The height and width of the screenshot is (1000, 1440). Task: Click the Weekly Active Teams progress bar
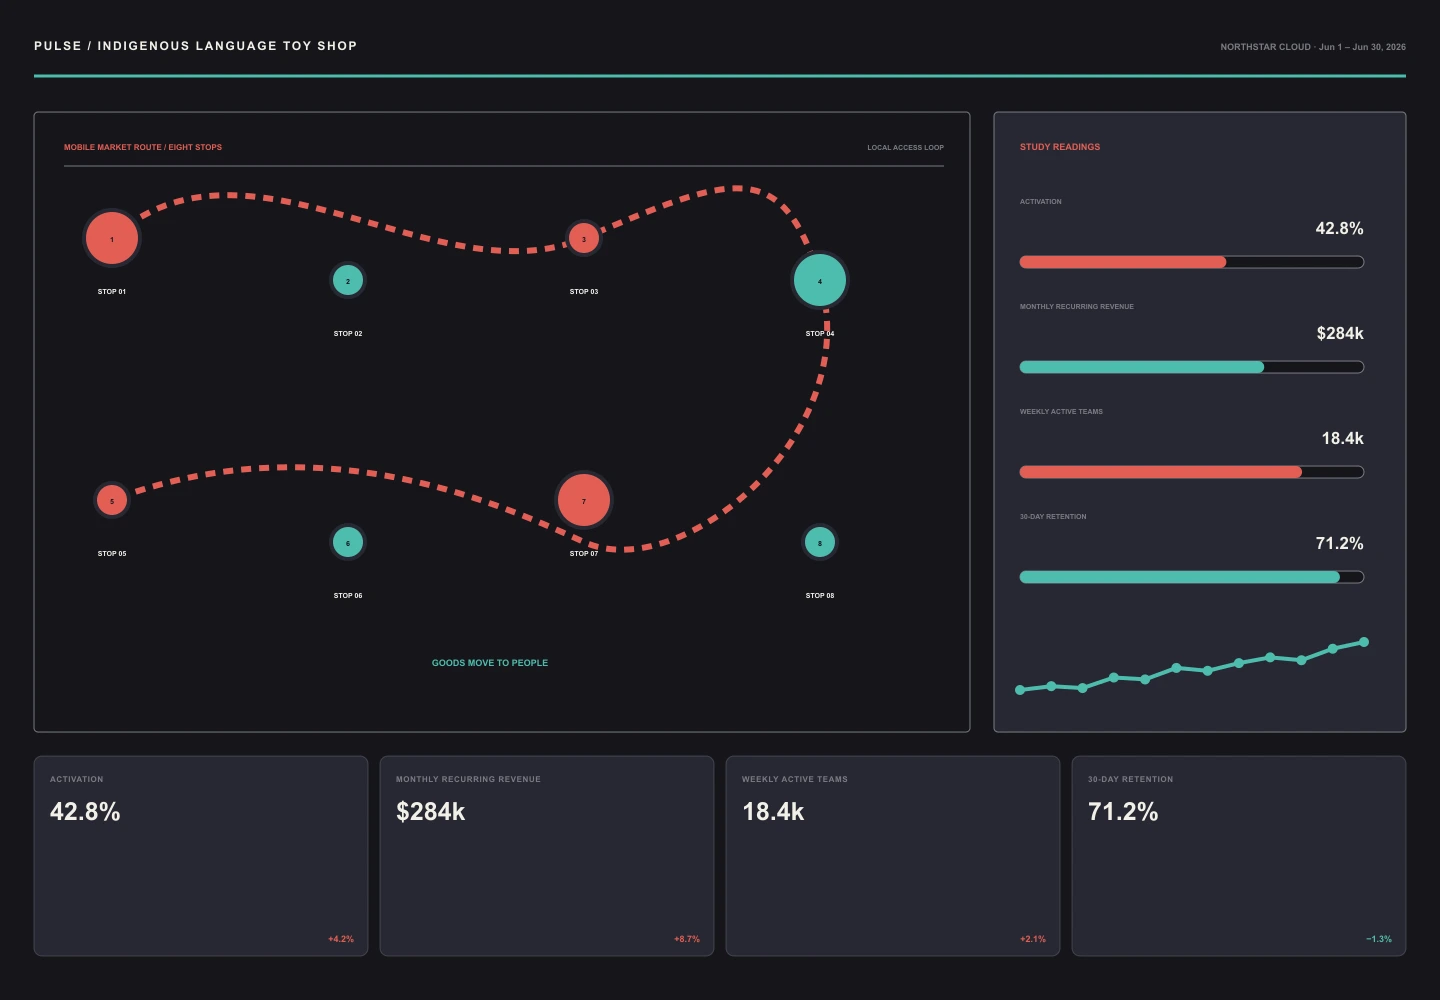click(x=1192, y=472)
